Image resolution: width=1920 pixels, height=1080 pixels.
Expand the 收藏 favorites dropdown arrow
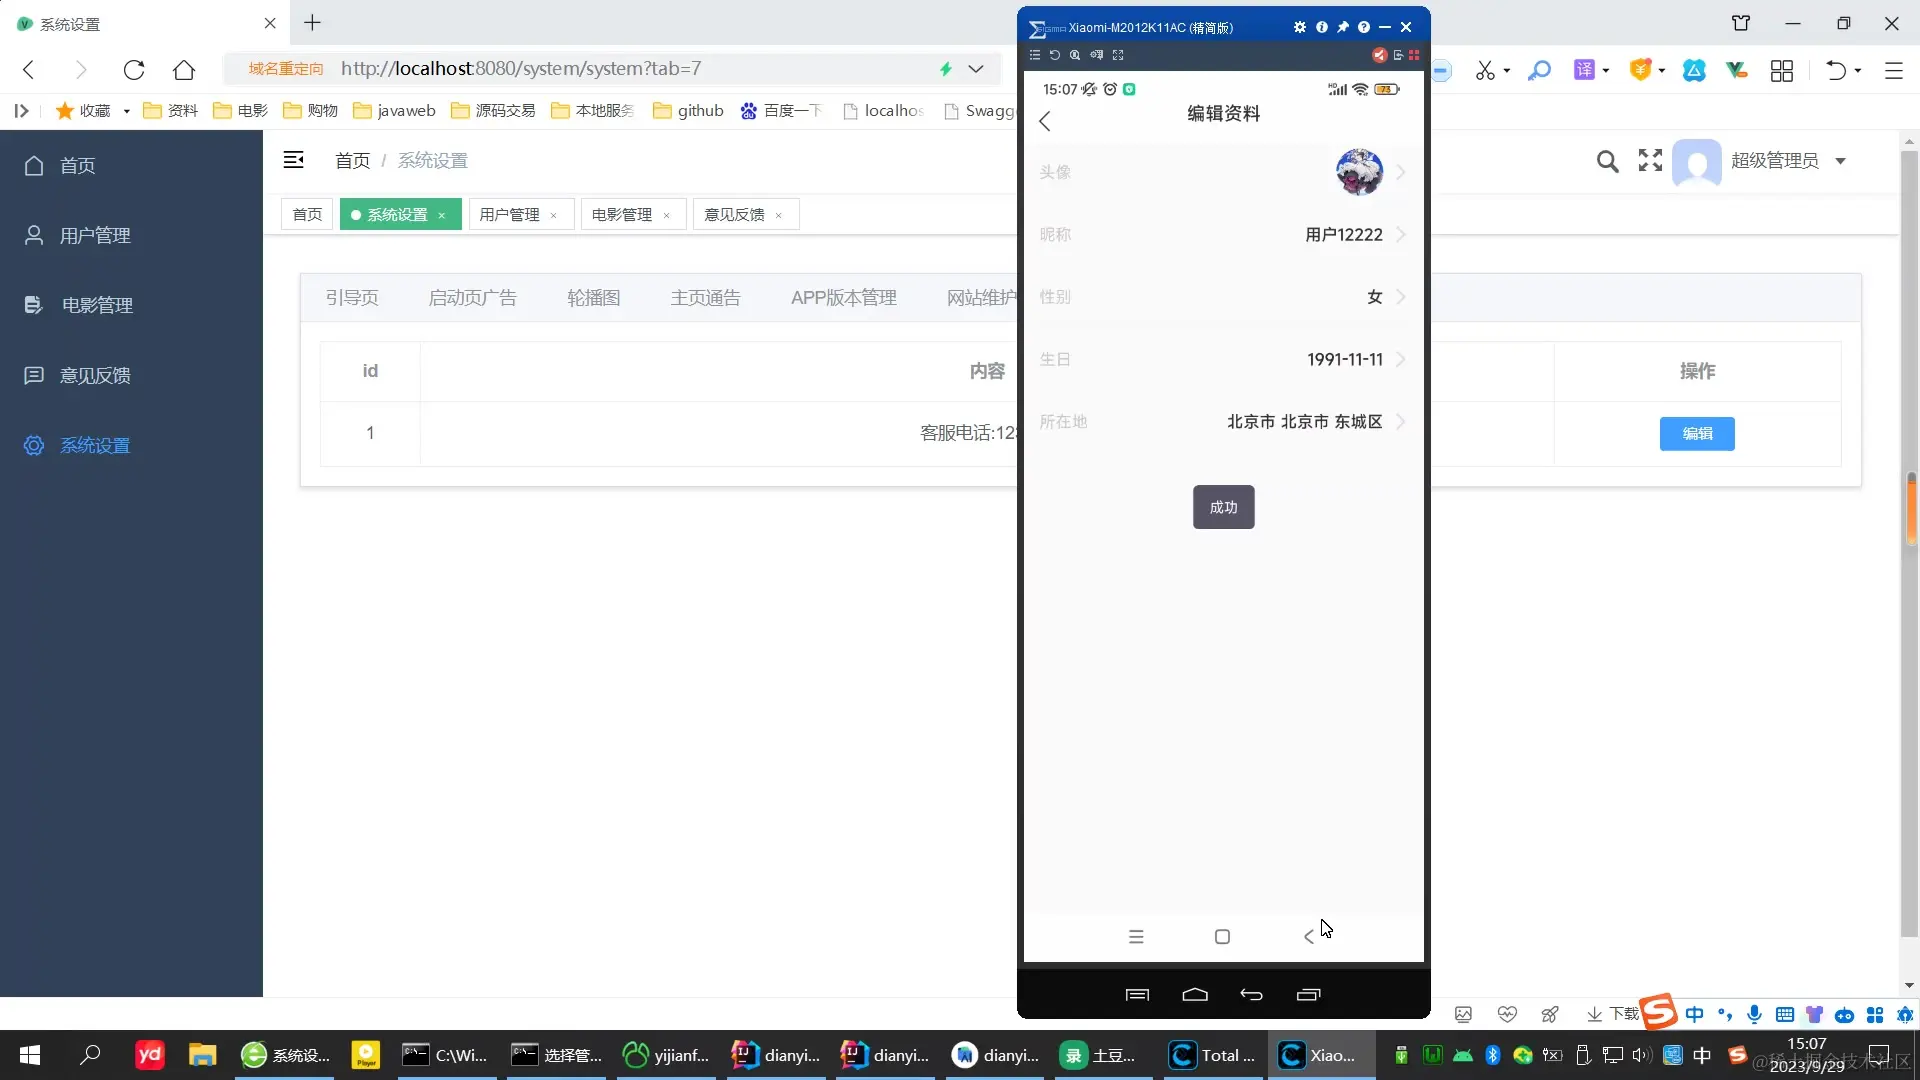tap(127, 111)
